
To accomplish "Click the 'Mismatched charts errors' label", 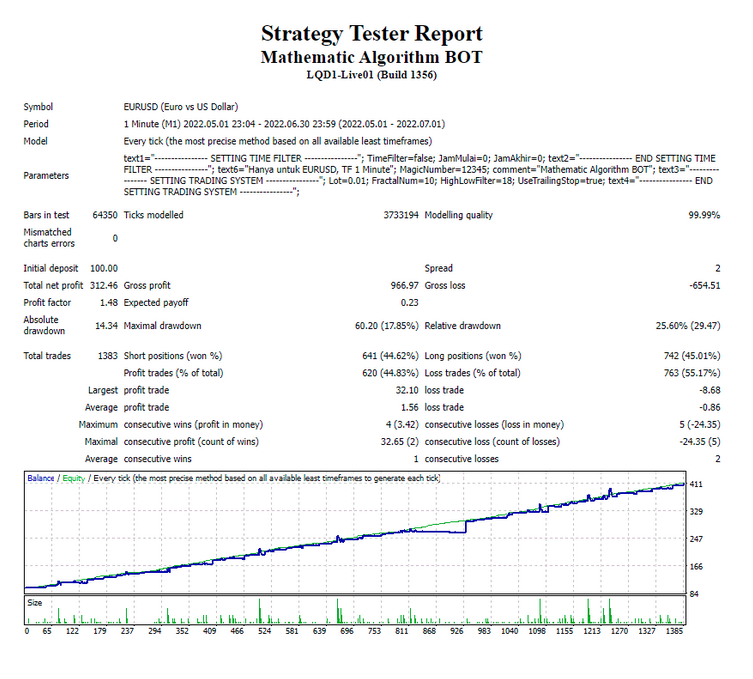I will pyautogui.click(x=49, y=238).
